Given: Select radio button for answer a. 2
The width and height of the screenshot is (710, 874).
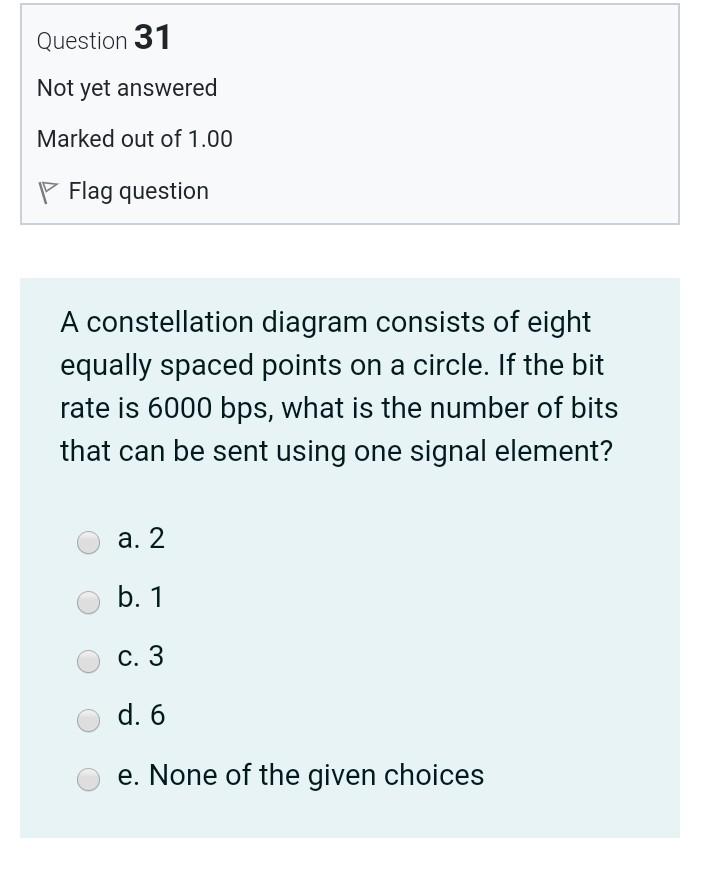Looking at the screenshot, I should click(x=89, y=542).
